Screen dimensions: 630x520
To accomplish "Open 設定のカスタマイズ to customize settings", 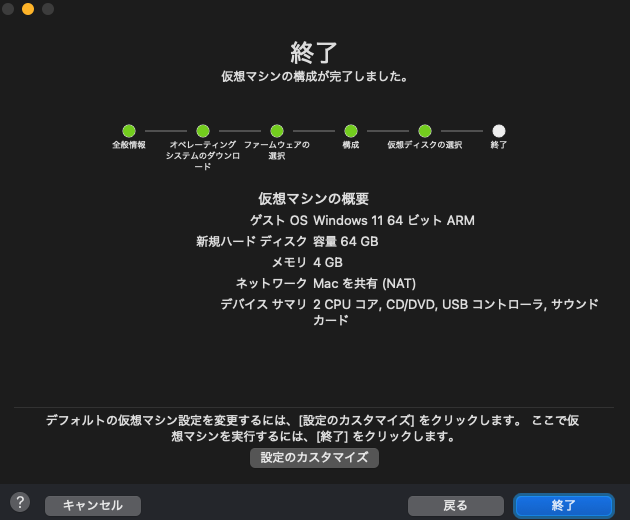I will (314, 458).
